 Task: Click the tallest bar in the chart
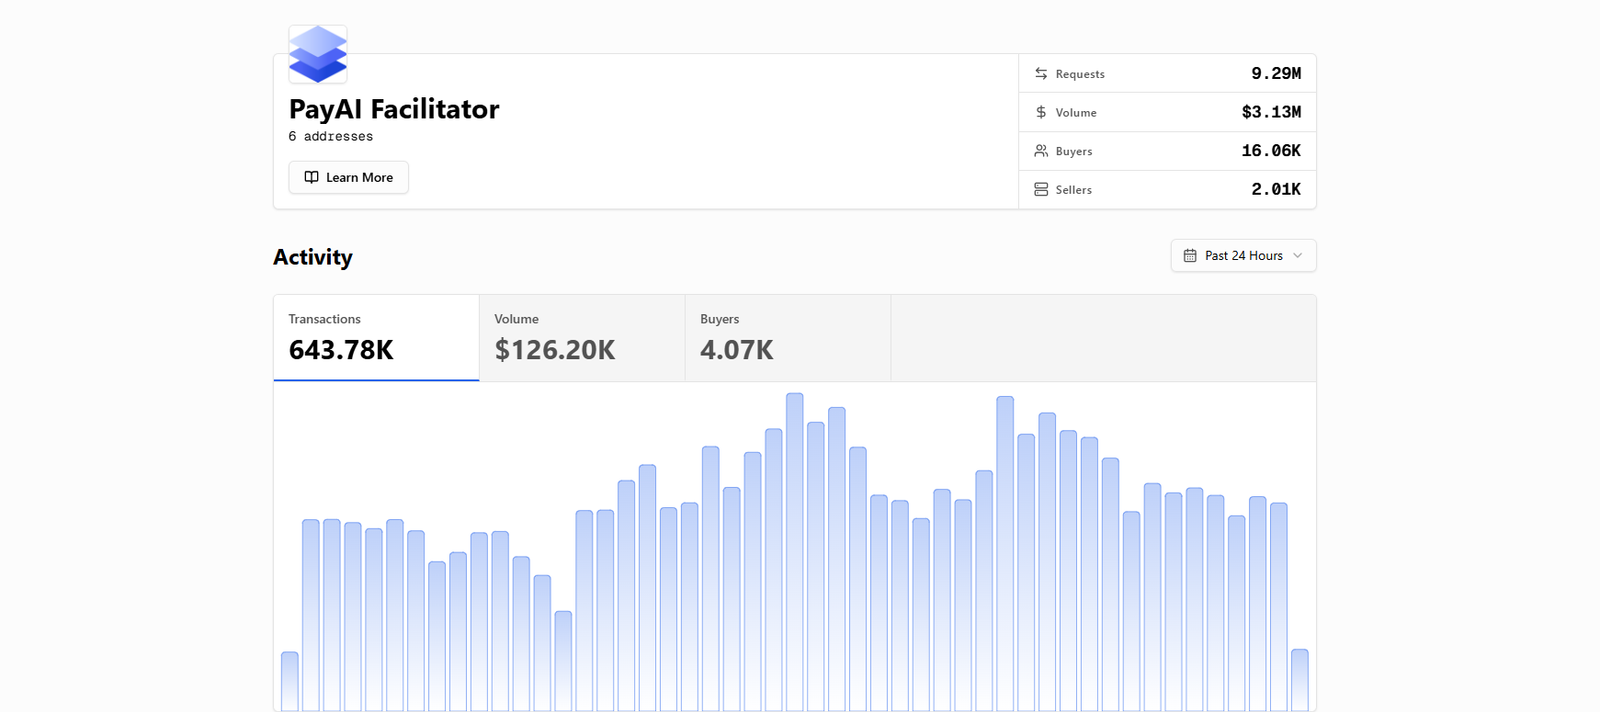click(795, 552)
